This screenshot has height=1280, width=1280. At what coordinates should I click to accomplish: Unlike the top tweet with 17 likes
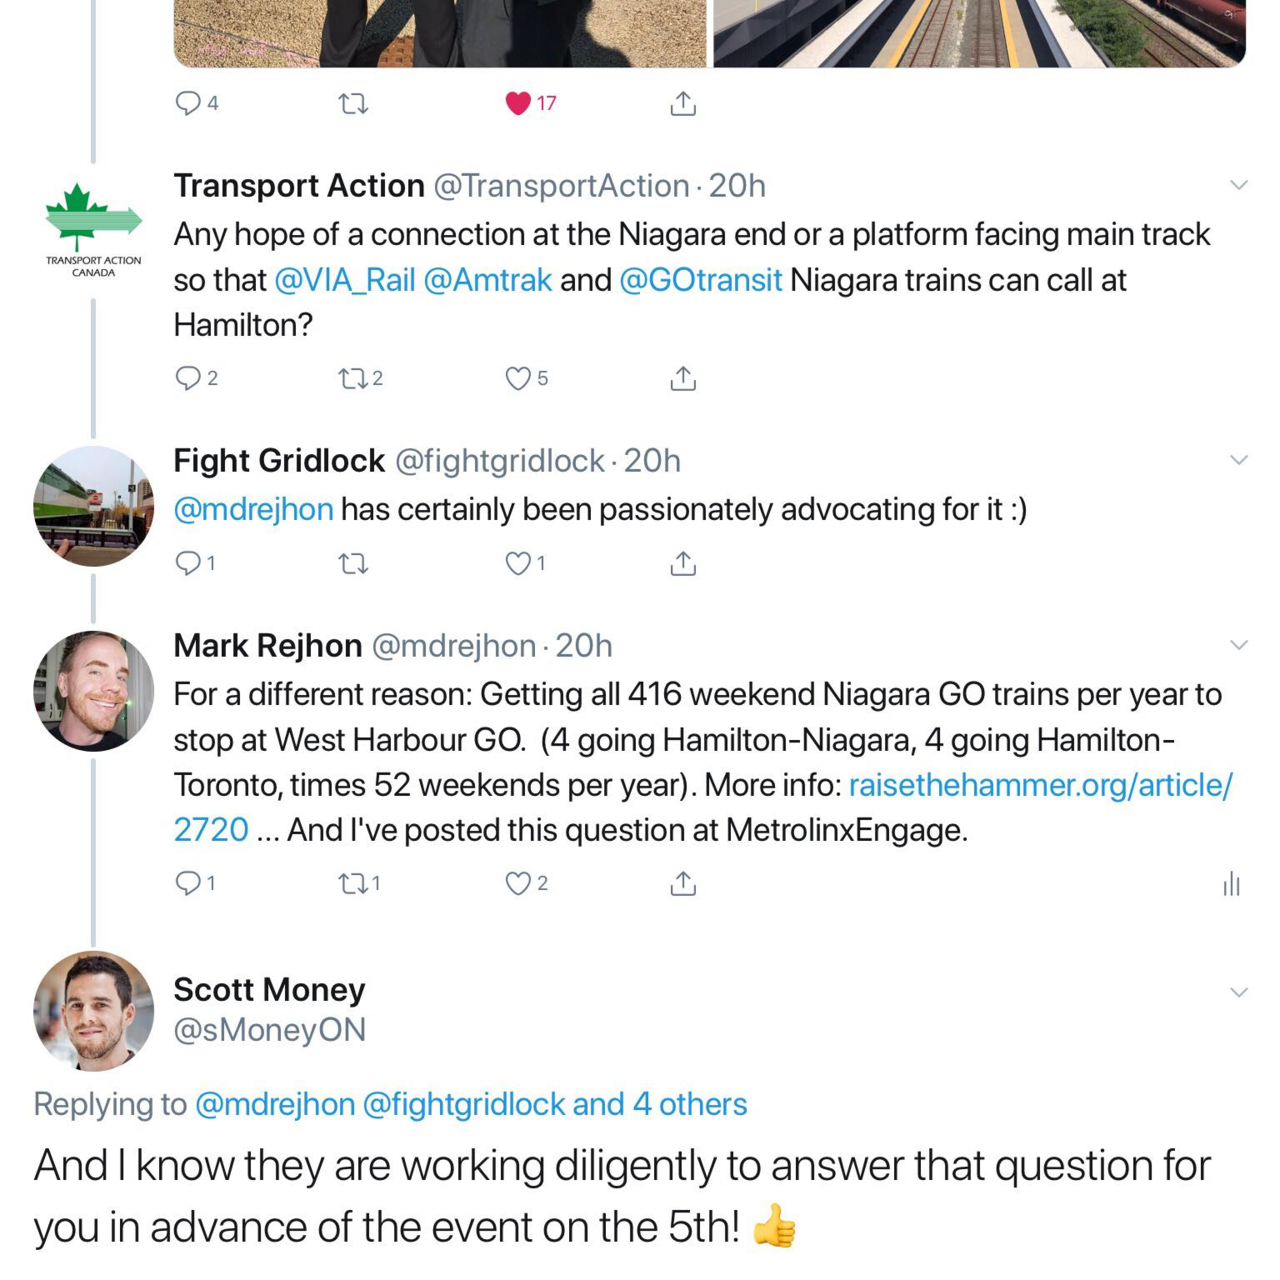[518, 103]
